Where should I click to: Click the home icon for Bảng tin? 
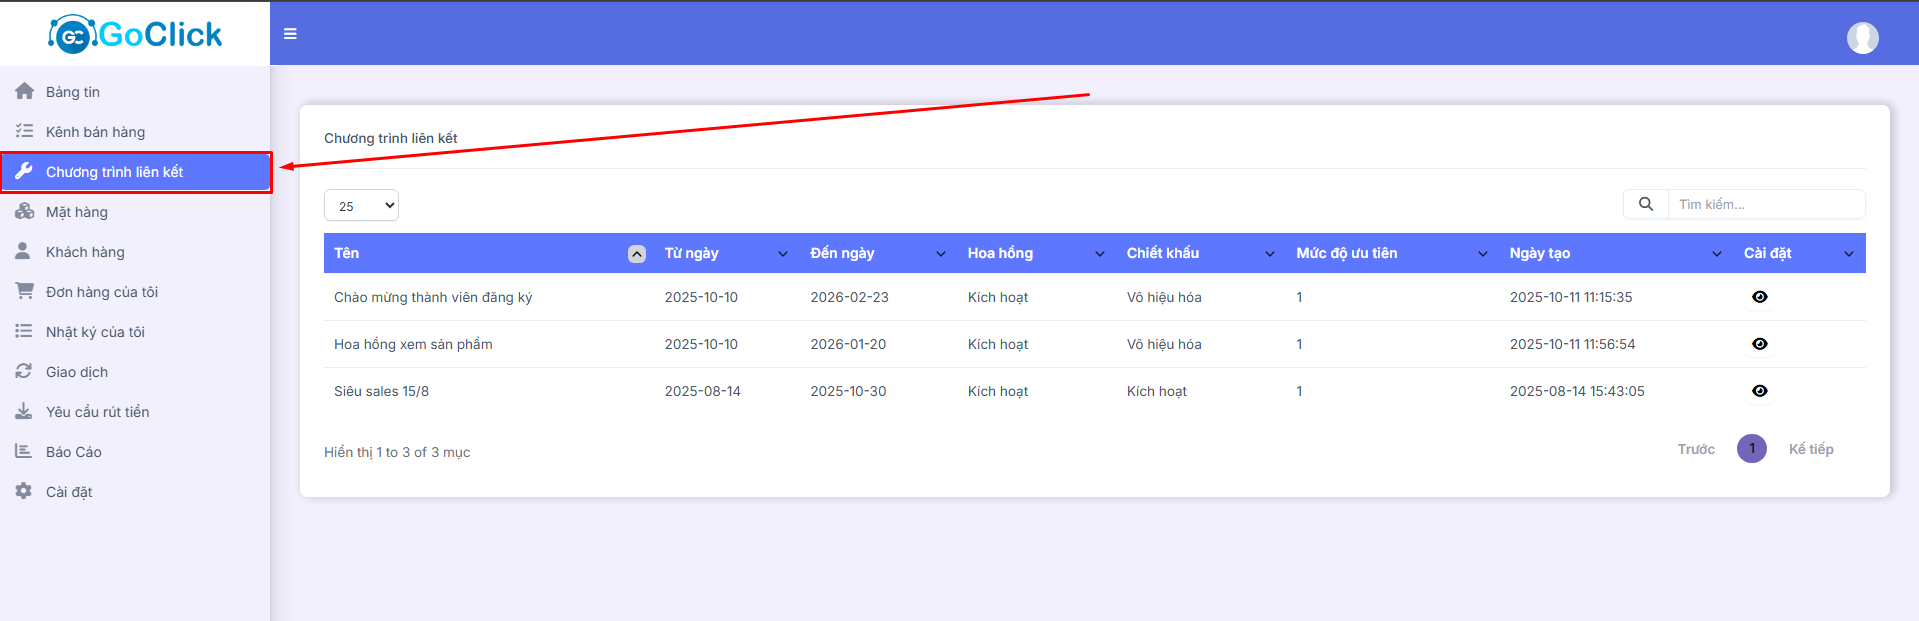click(24, 91)
